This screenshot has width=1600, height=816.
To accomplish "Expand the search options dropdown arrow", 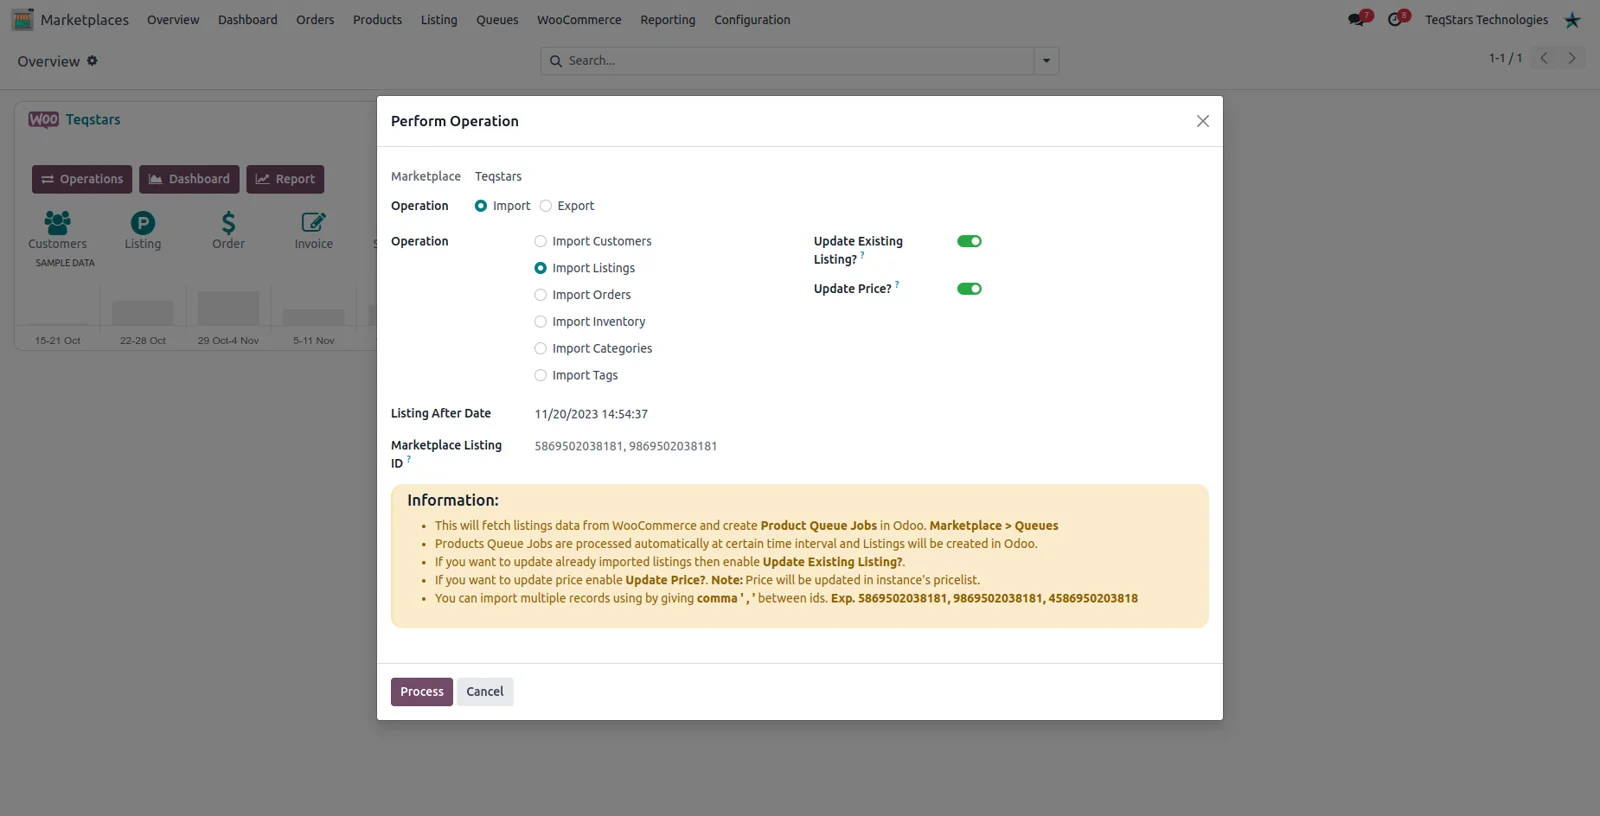I will click(x=1046, y=61).
